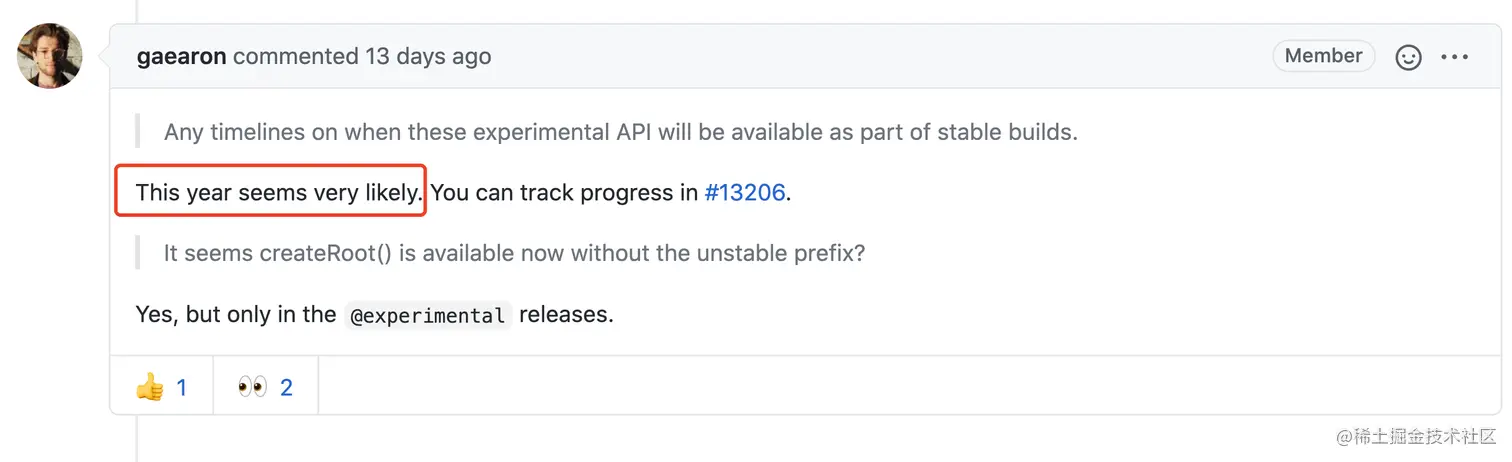
Task: Click the @experimental code snippet
Action: click(x=427, y=316)
